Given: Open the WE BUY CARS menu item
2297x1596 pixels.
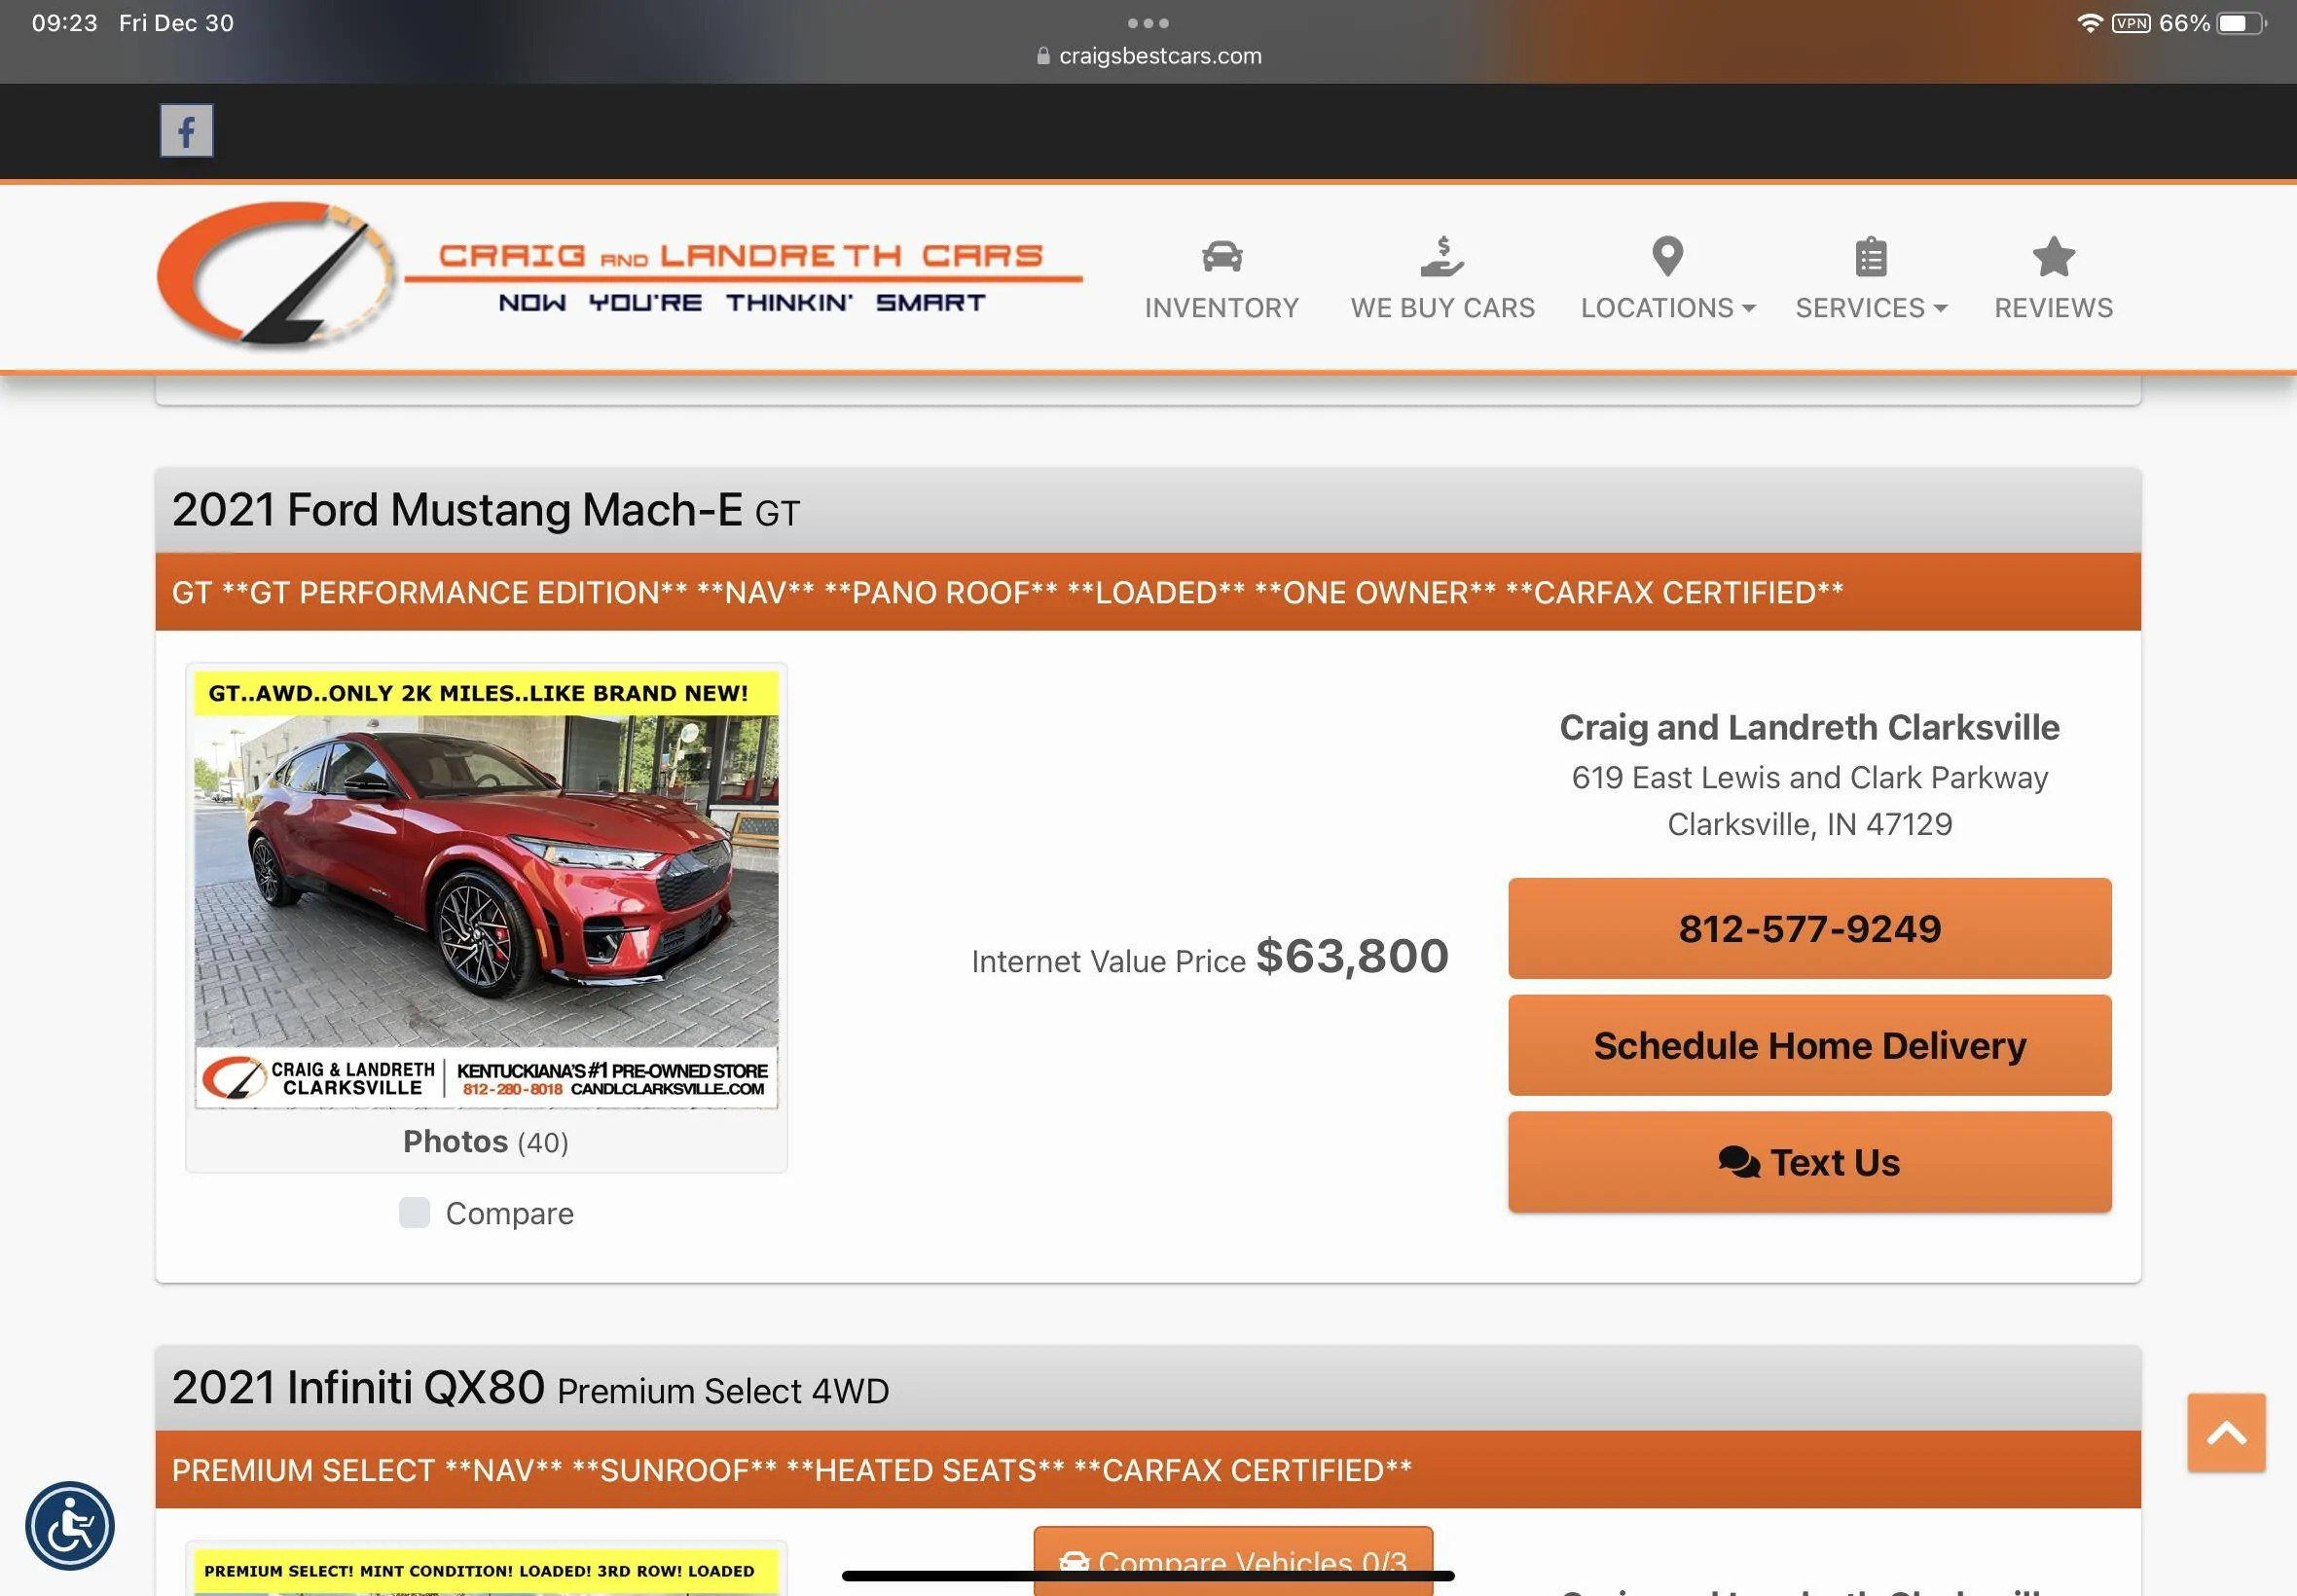Looking at the screenshot, I should [1442, 307].
